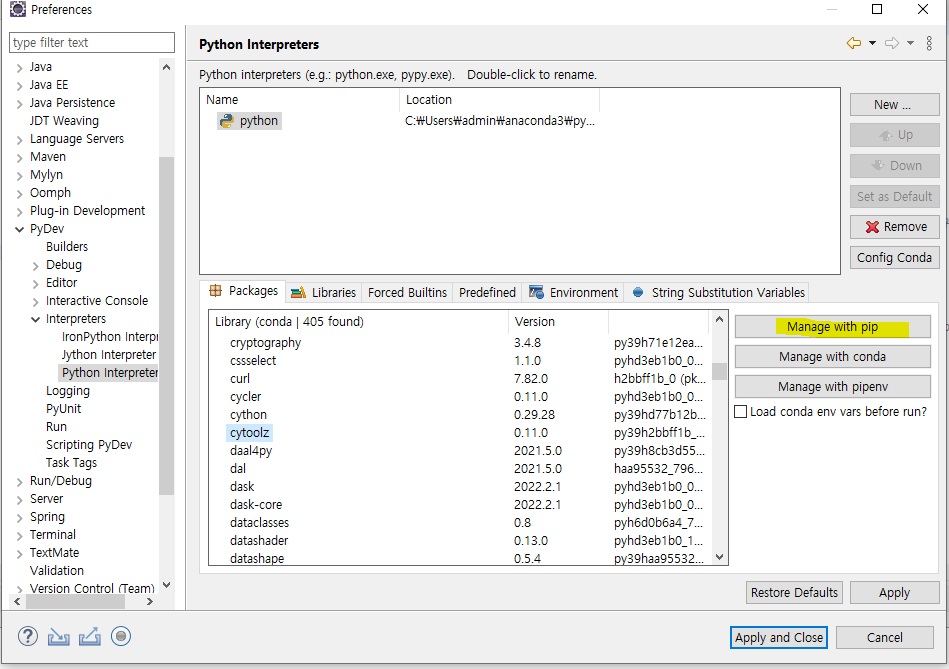The image size is (949, 669).
Task: Open back history dropdown arrow
Action: coord(872,43)
